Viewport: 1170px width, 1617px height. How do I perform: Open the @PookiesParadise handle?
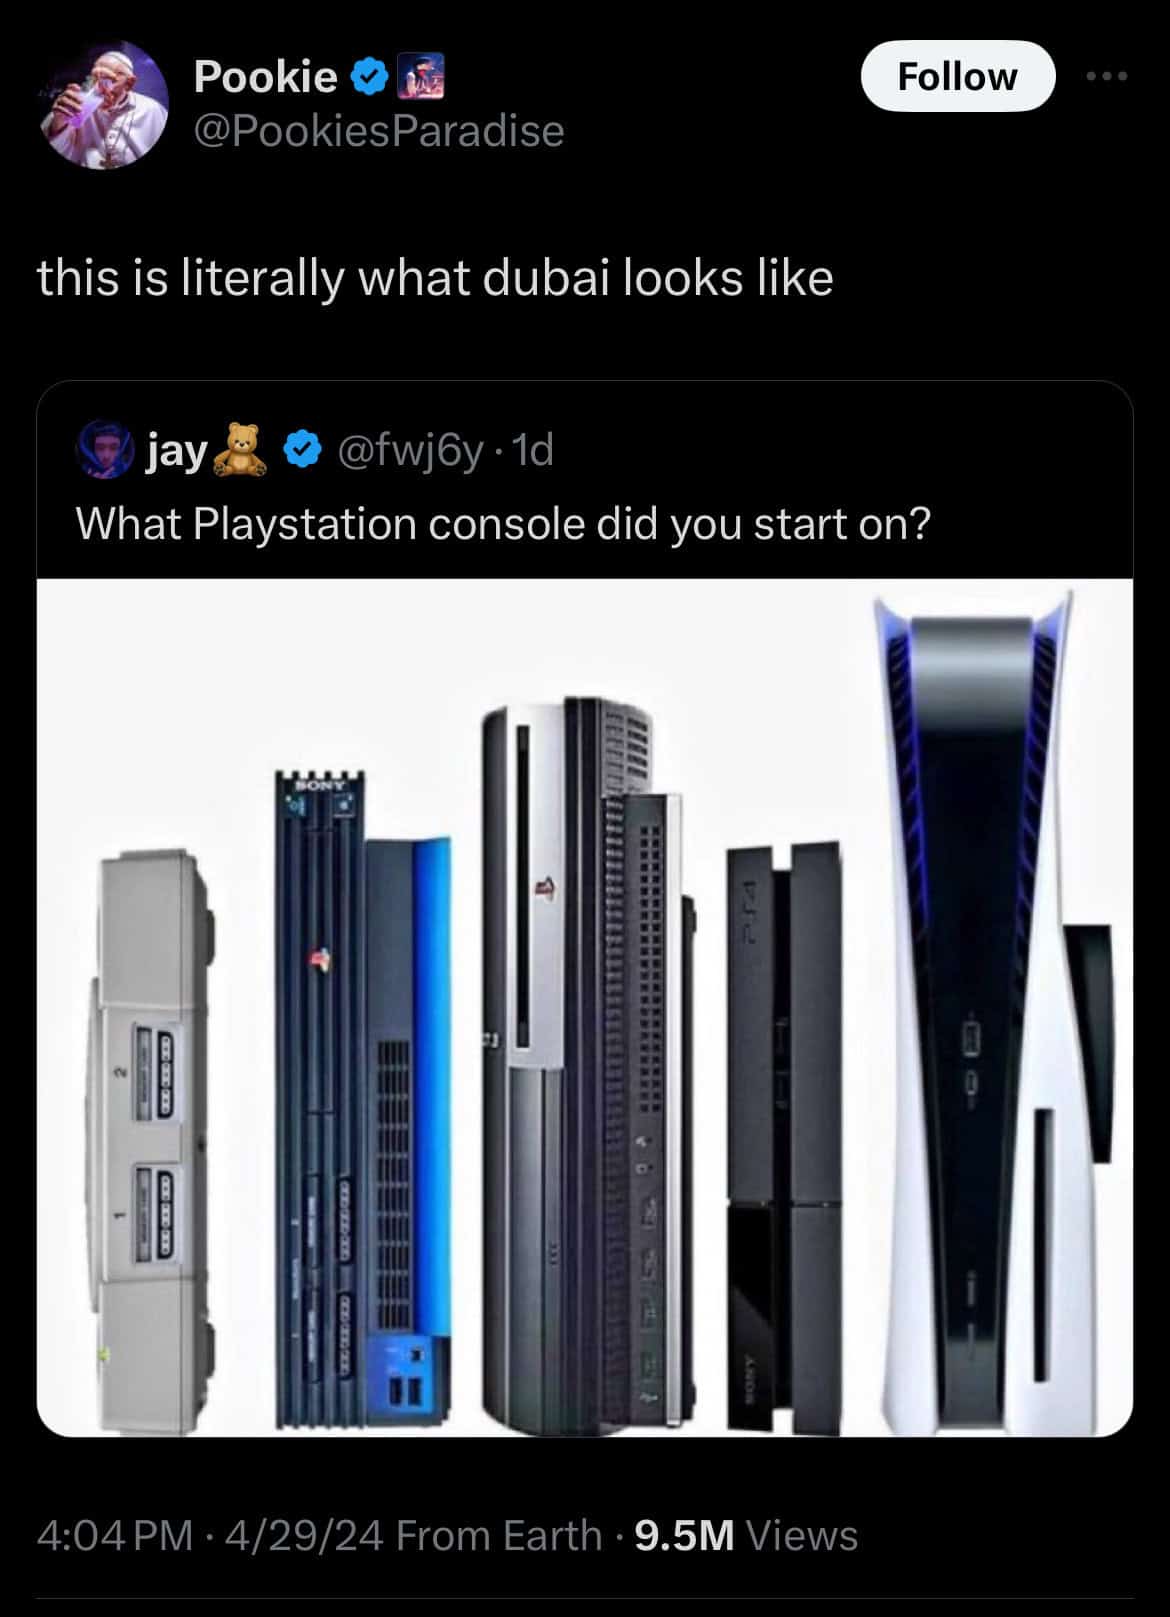(379, 131)
